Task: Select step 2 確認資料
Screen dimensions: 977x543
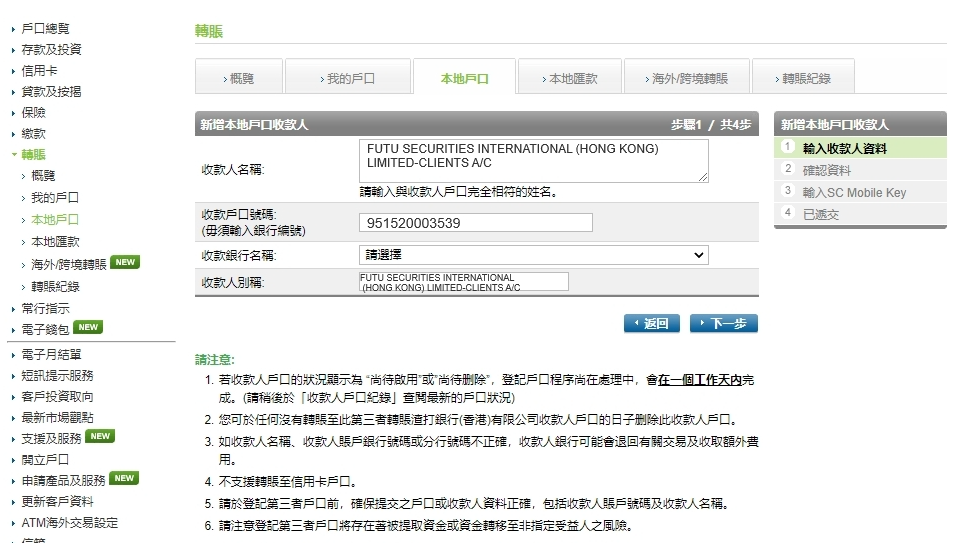Action: coord(860,170)
